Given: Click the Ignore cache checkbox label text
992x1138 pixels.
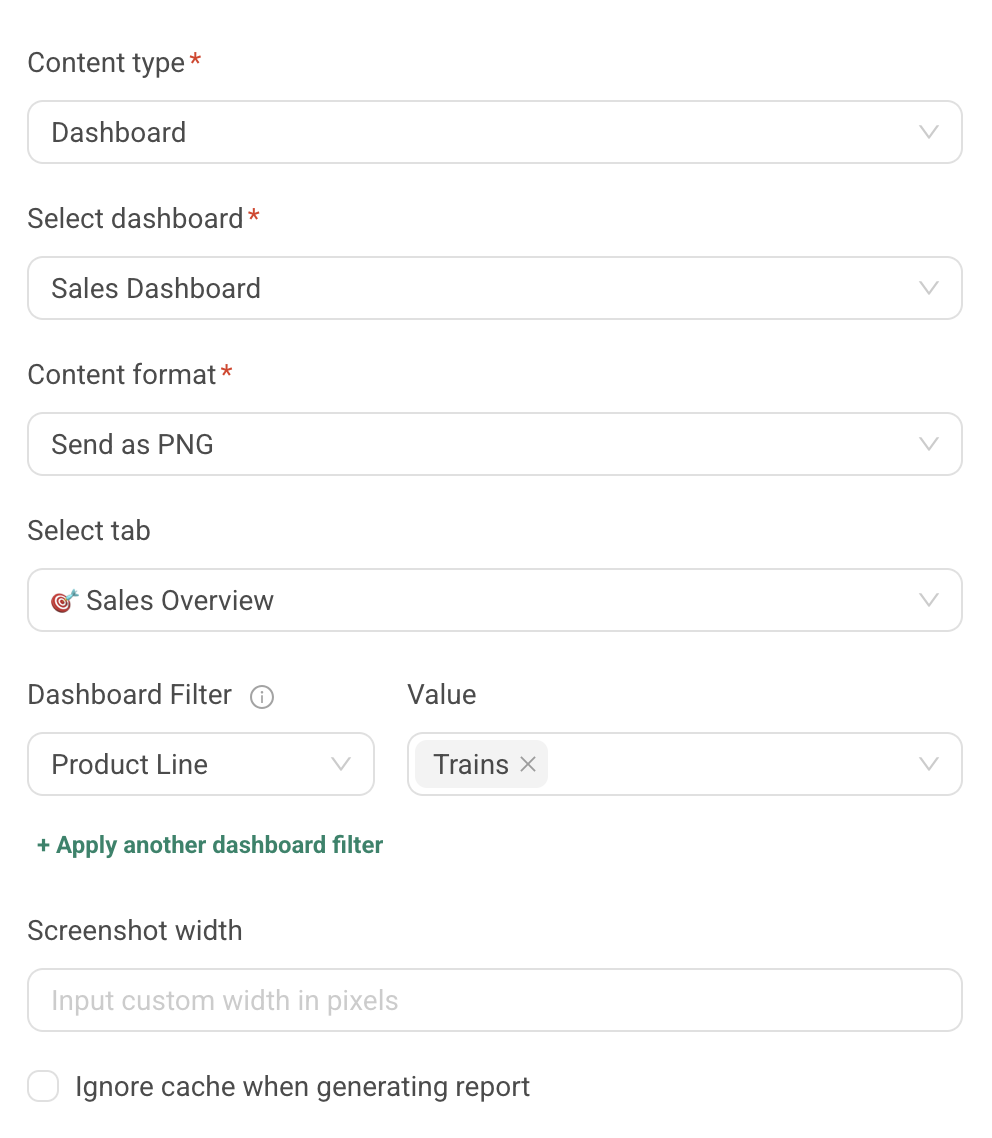Looking at the screenshot, I should 303,1086.
